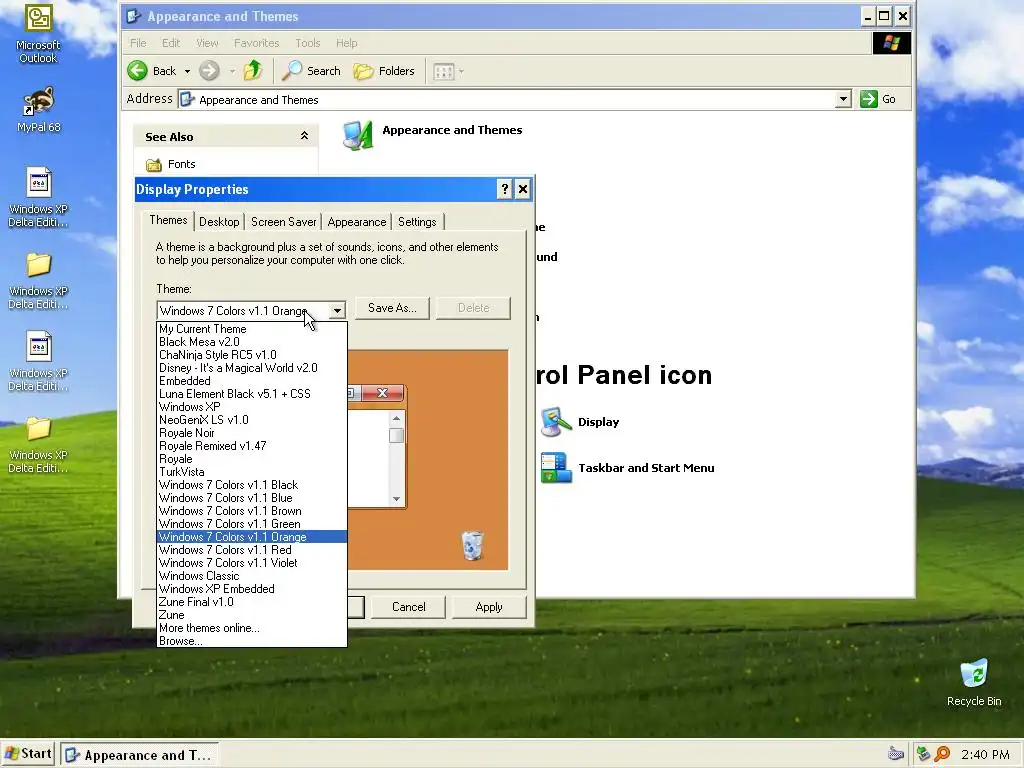Select Windows 7 Colors v1.1 Violet

(252, 563)
